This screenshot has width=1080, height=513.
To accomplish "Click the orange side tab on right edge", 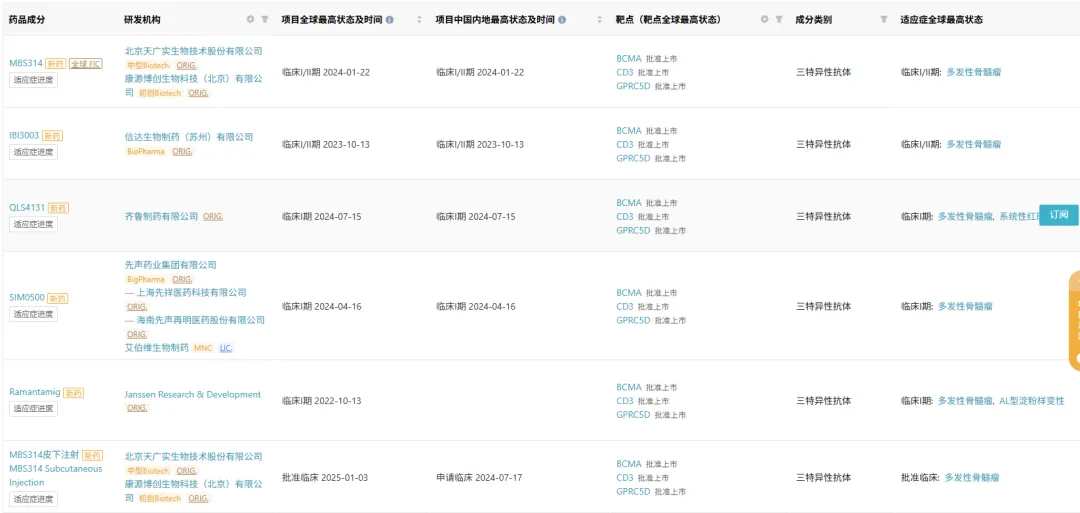I will pyautogui.click(x=1074, y=320).
